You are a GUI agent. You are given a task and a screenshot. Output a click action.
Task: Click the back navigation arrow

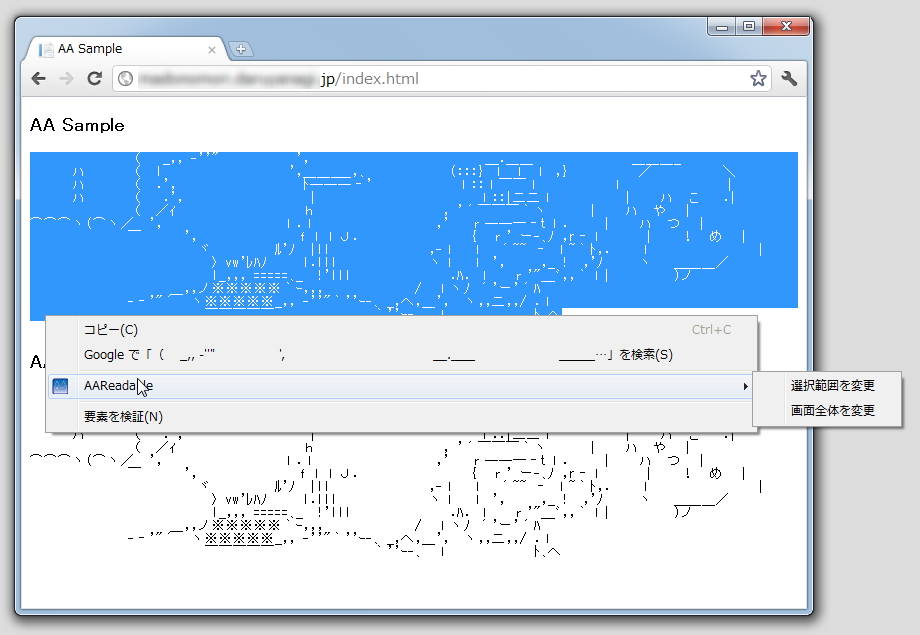37,77
